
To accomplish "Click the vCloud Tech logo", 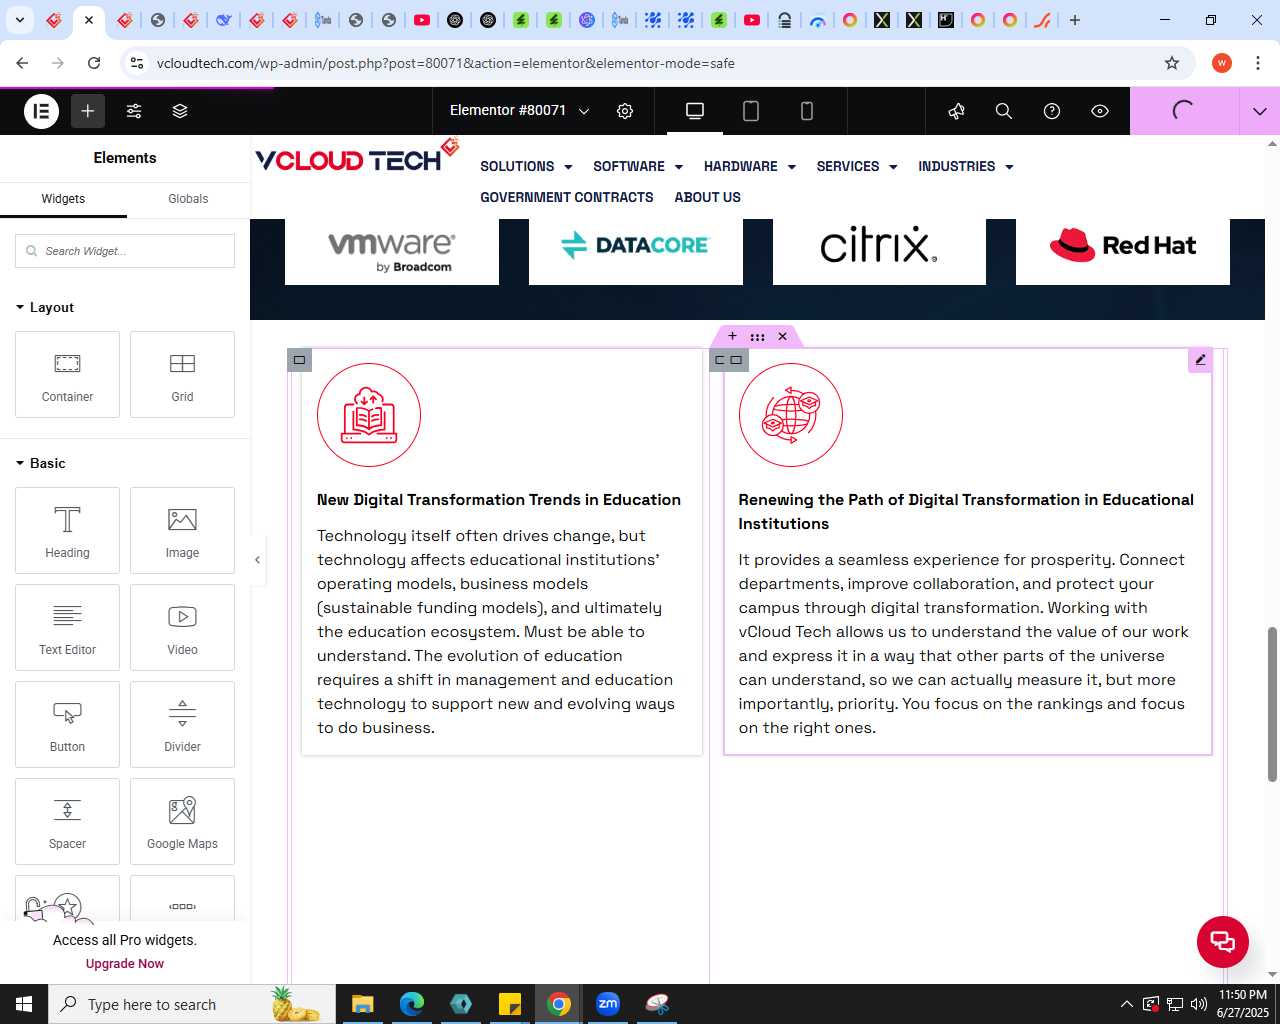I will coord(357,157).
